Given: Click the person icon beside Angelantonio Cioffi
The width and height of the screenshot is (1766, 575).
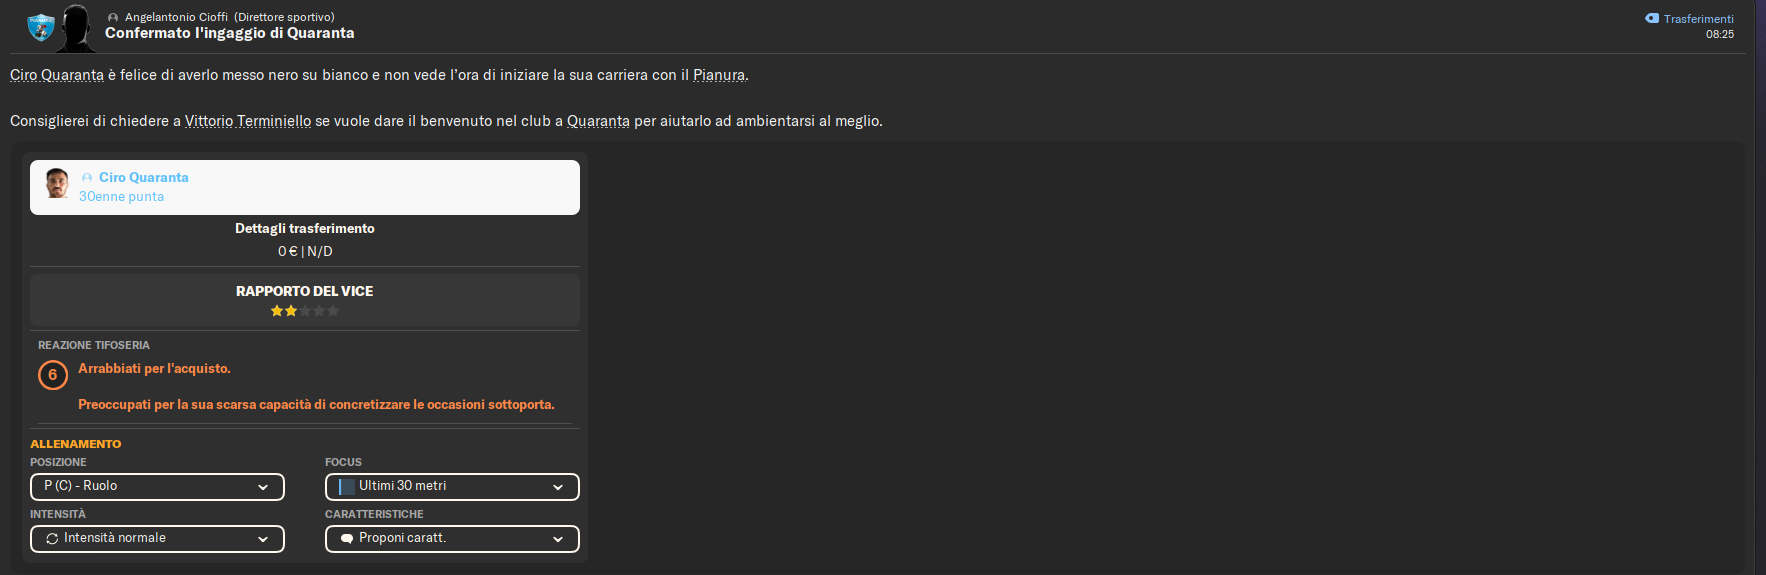Looking at the screenshot, I should (x=113, y=18).
